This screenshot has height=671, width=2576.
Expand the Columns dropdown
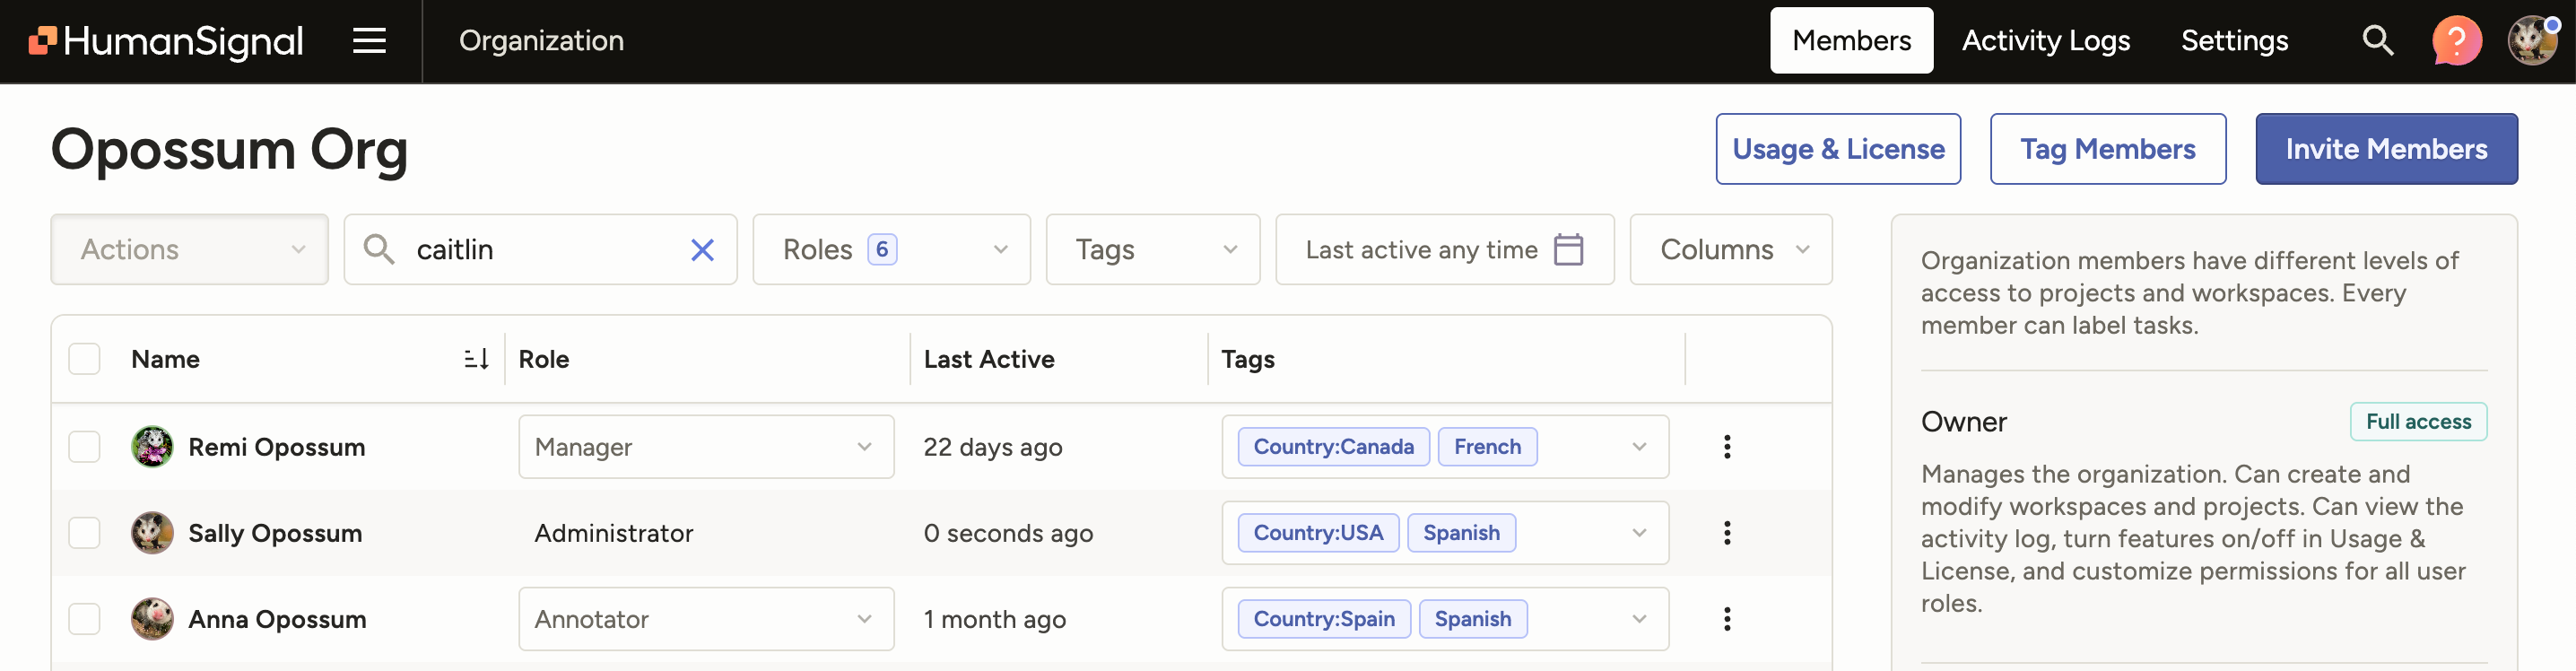pyautogui.click(x=1730, y=250)
